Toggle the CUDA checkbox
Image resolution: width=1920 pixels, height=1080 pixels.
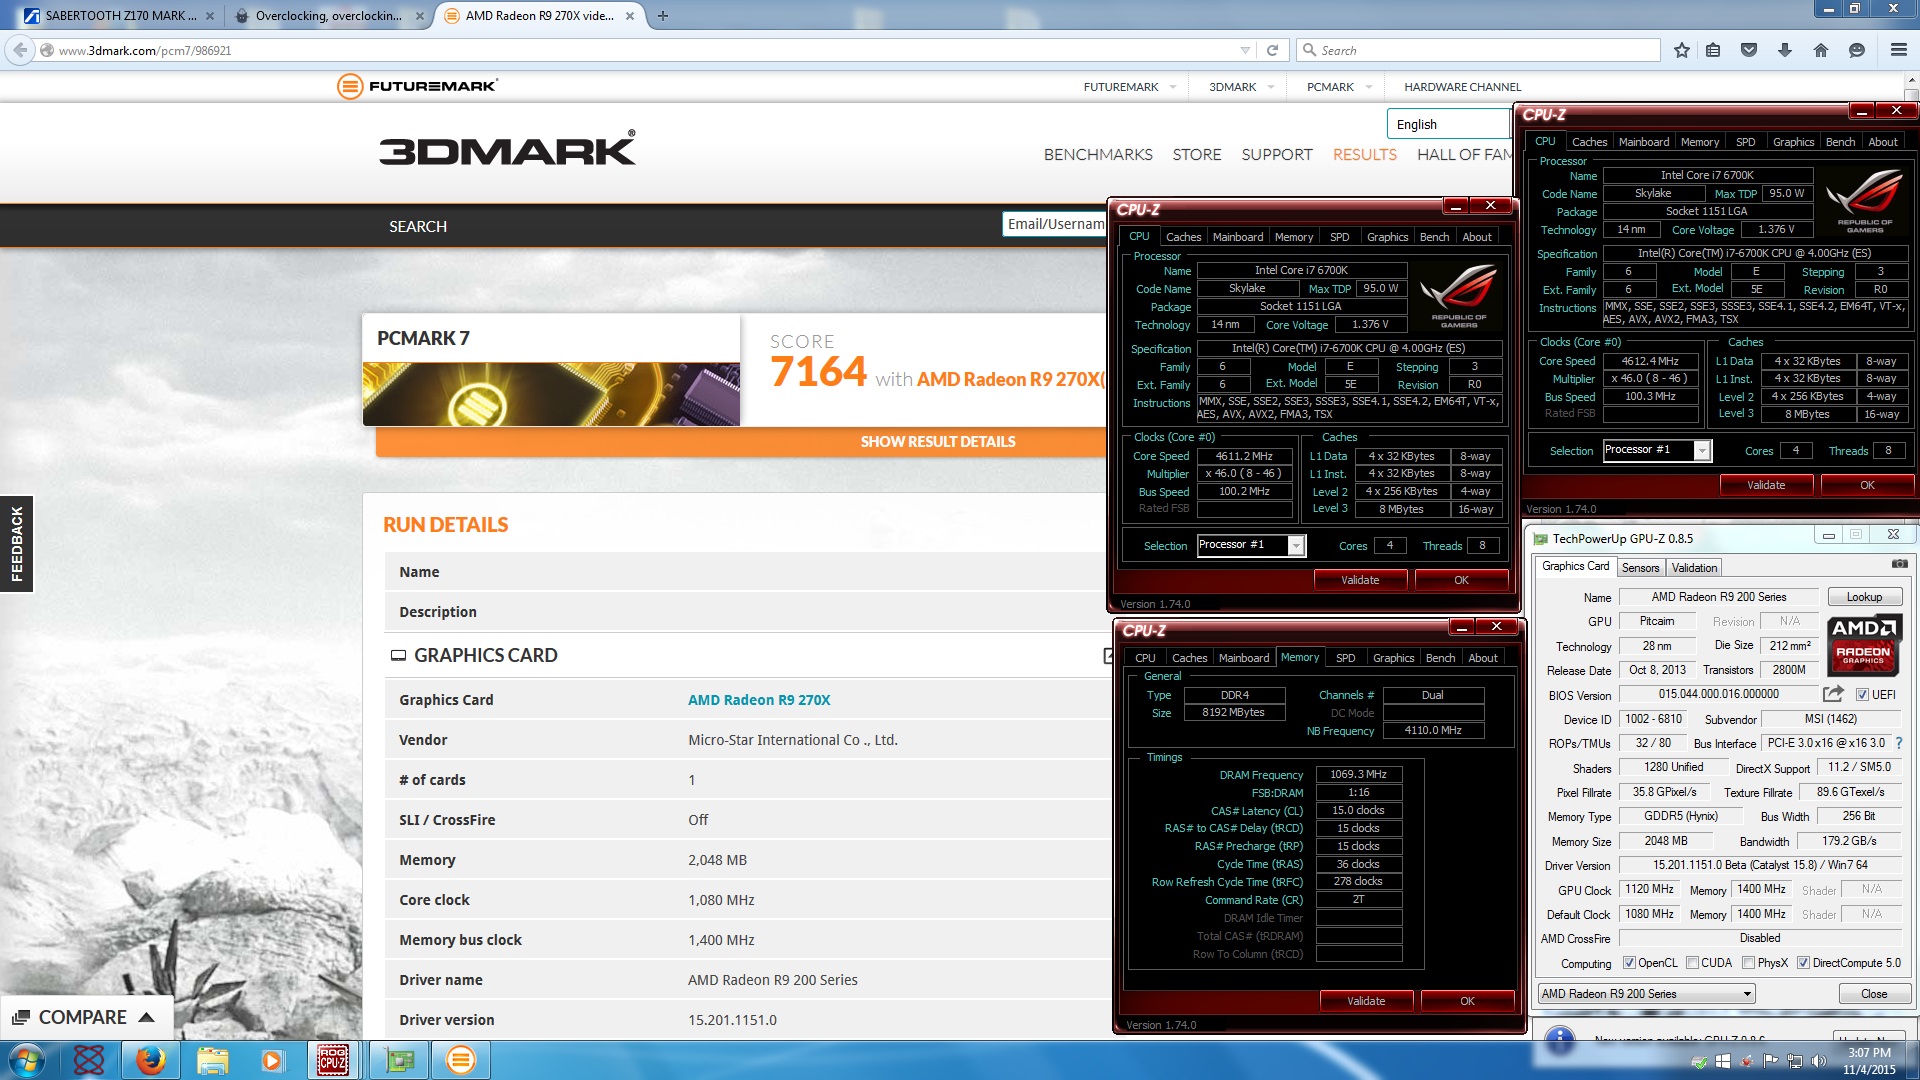pyautogui.click(x=1693, y=963)
